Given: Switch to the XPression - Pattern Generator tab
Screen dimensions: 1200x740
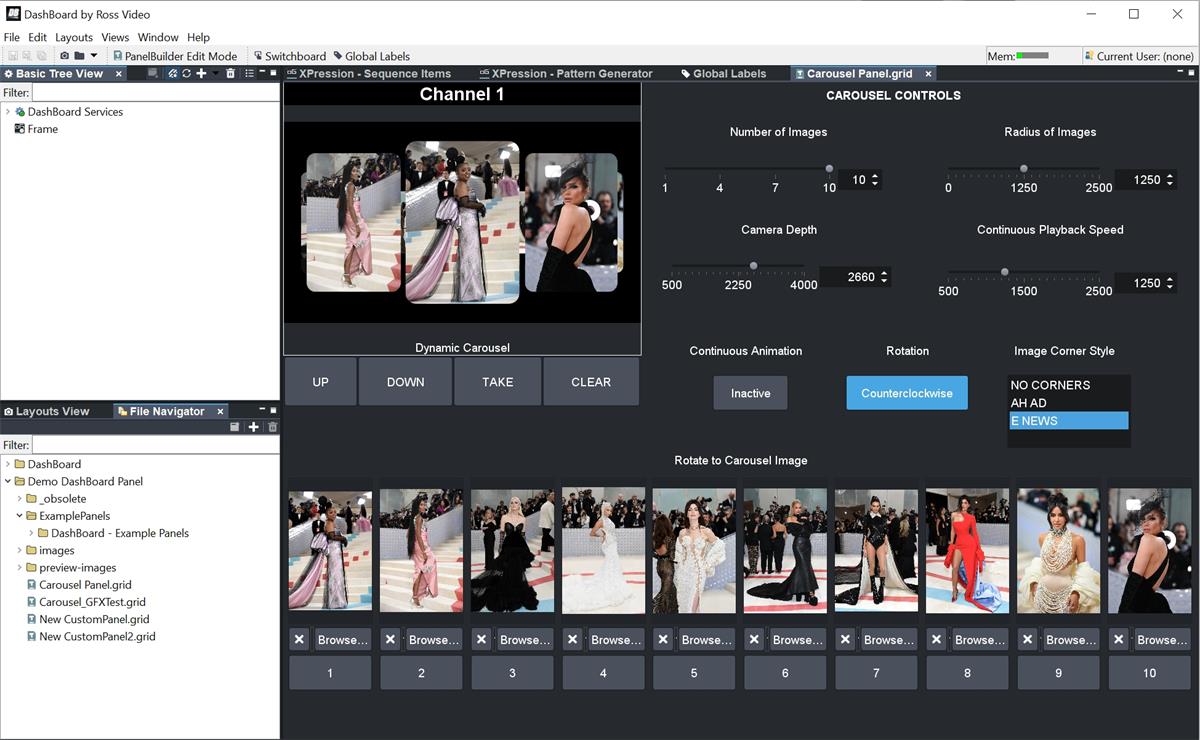Looking at the screenshot, I should (565, 73).
